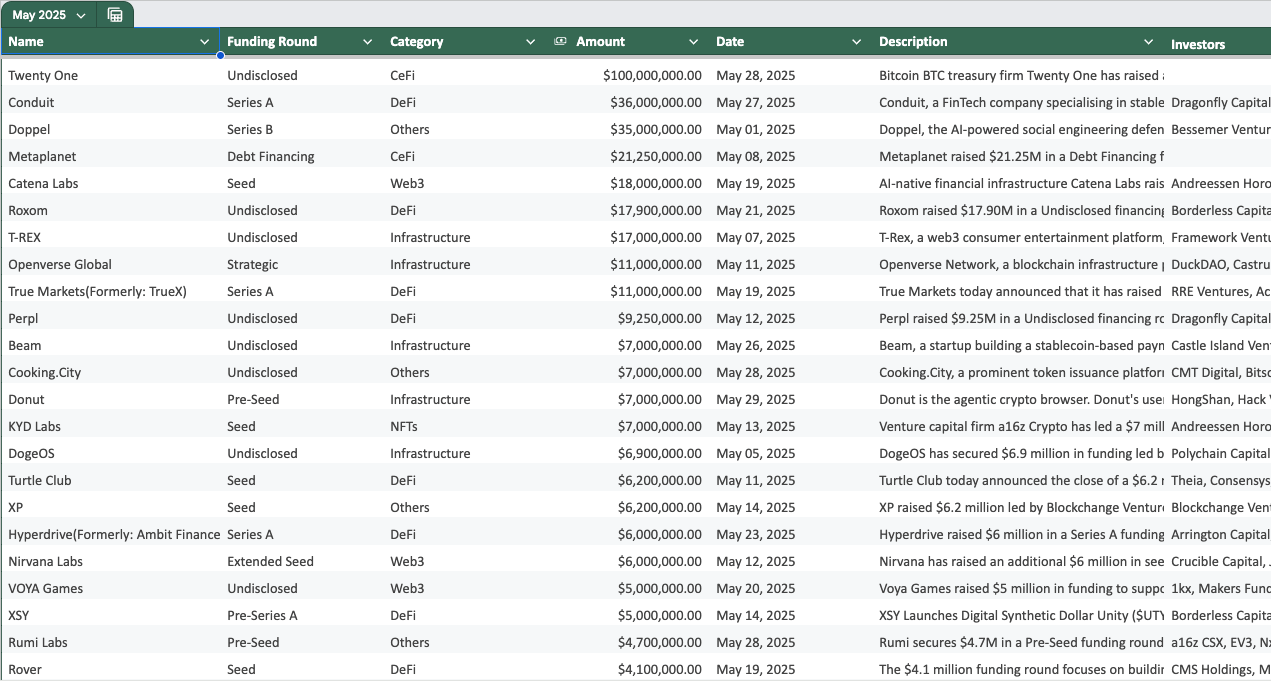Image resolution: width=1271 pixels, height=681 pixels.
Task: Select the blue selection handle under Name column
Action: click(x=220, y=55)
